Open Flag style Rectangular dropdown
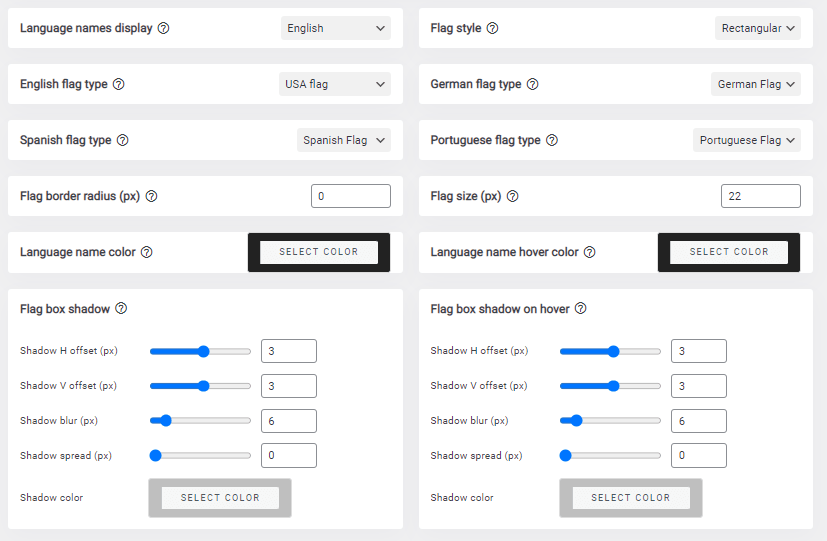 pyautogui.click(x=757, y=28)
